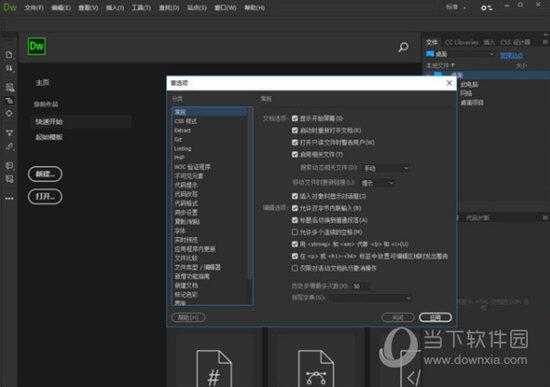550x387 pixels.
Task: Switch to the CC Libraries tab
Action: [x=461, y=42]
